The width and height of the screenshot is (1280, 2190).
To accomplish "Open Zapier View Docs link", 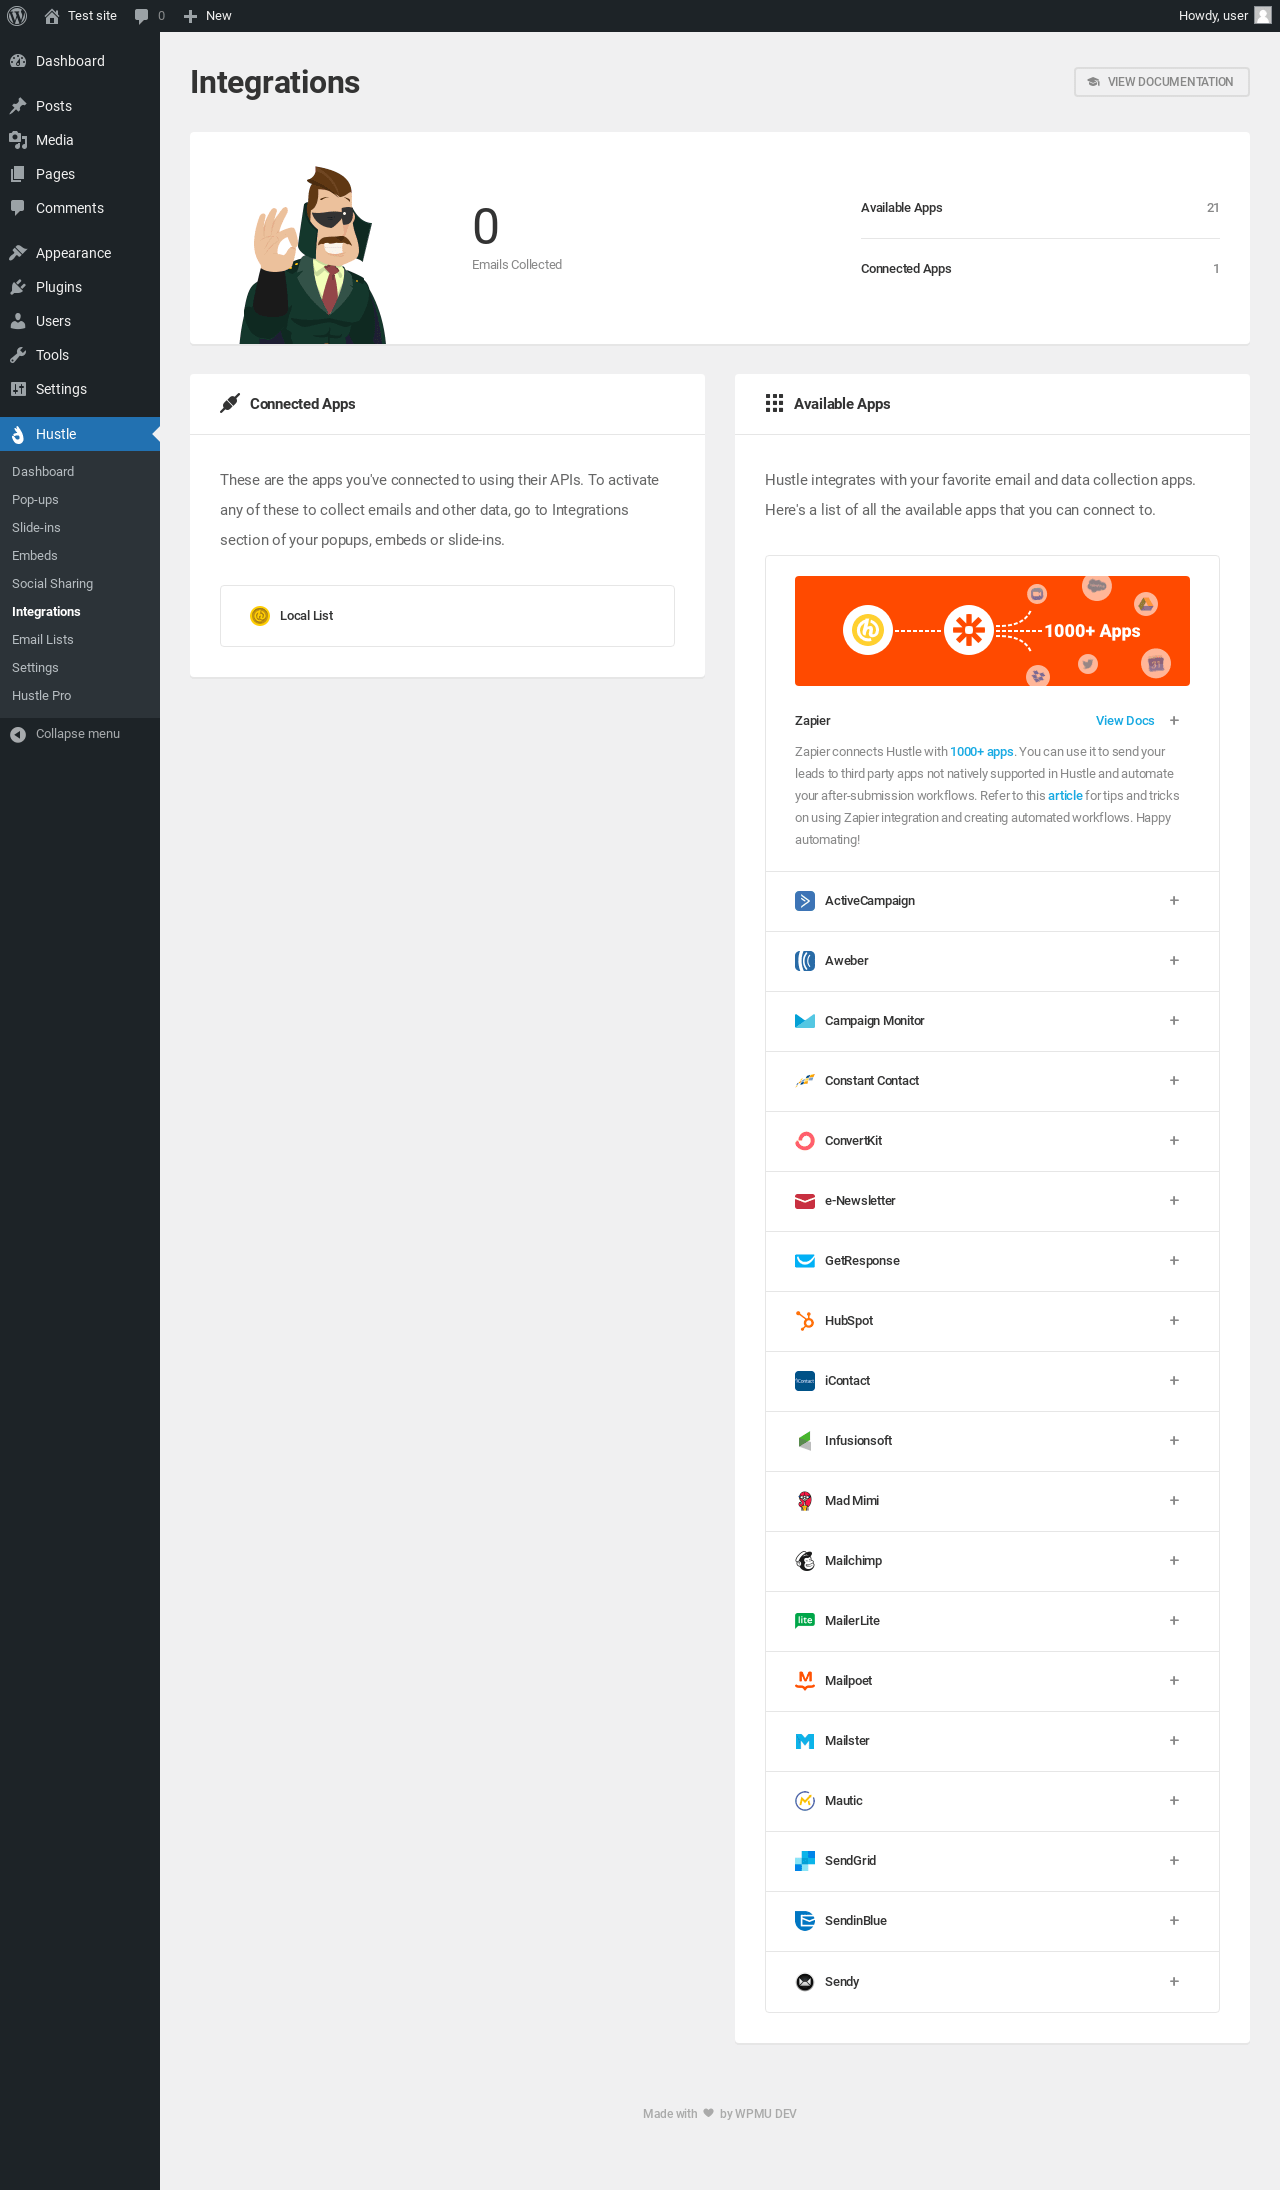I will [1125, 721].
